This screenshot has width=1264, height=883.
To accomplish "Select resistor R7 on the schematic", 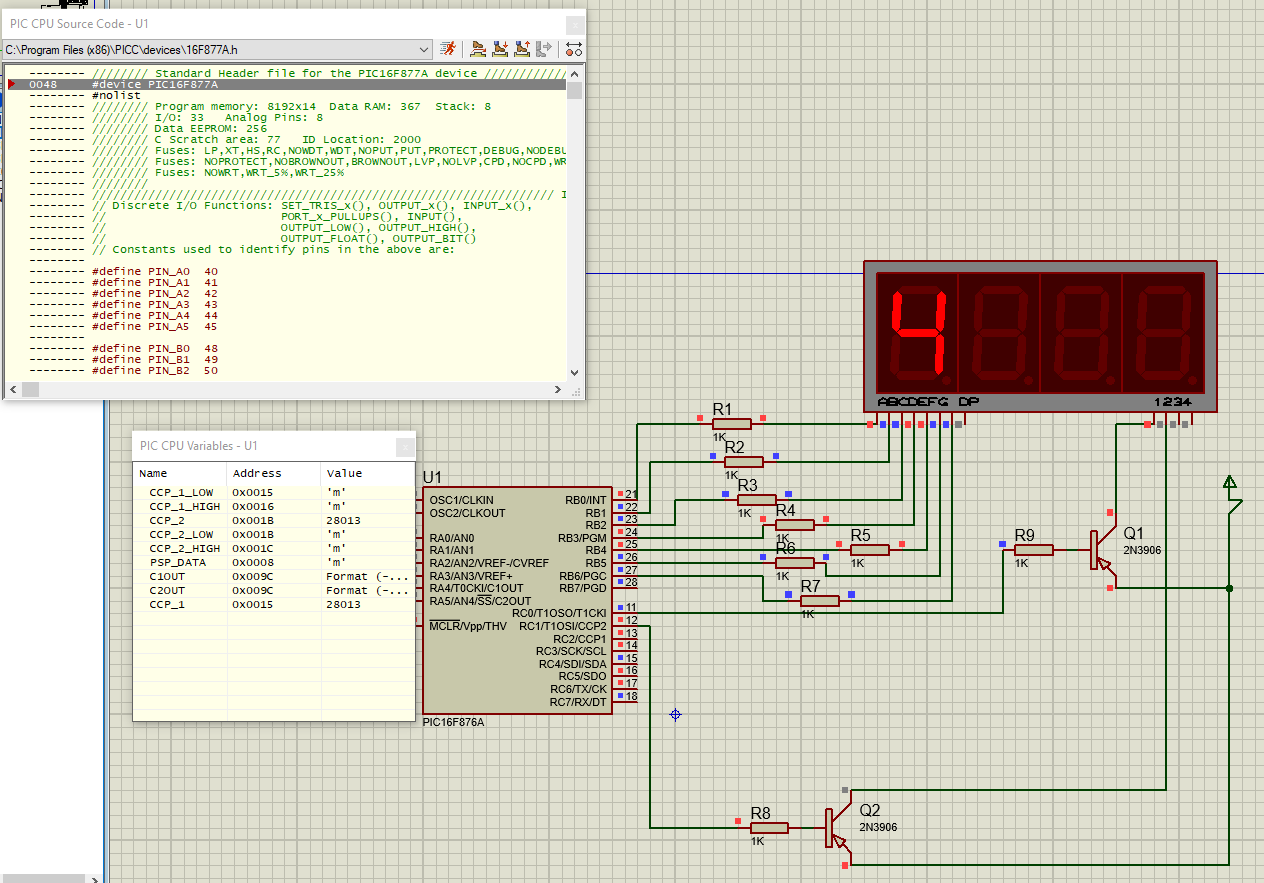I will [819, 600].
